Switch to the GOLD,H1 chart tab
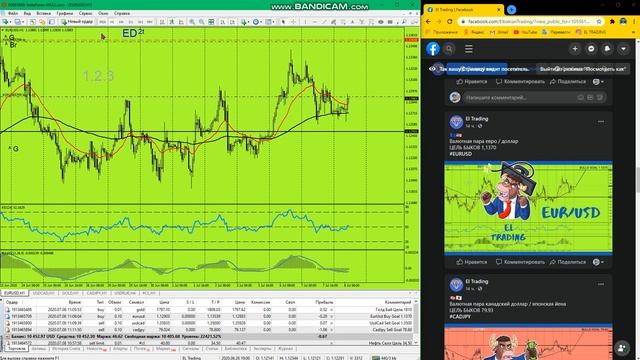Viewport: 640px width, 360px height. (x=71, y=293)
